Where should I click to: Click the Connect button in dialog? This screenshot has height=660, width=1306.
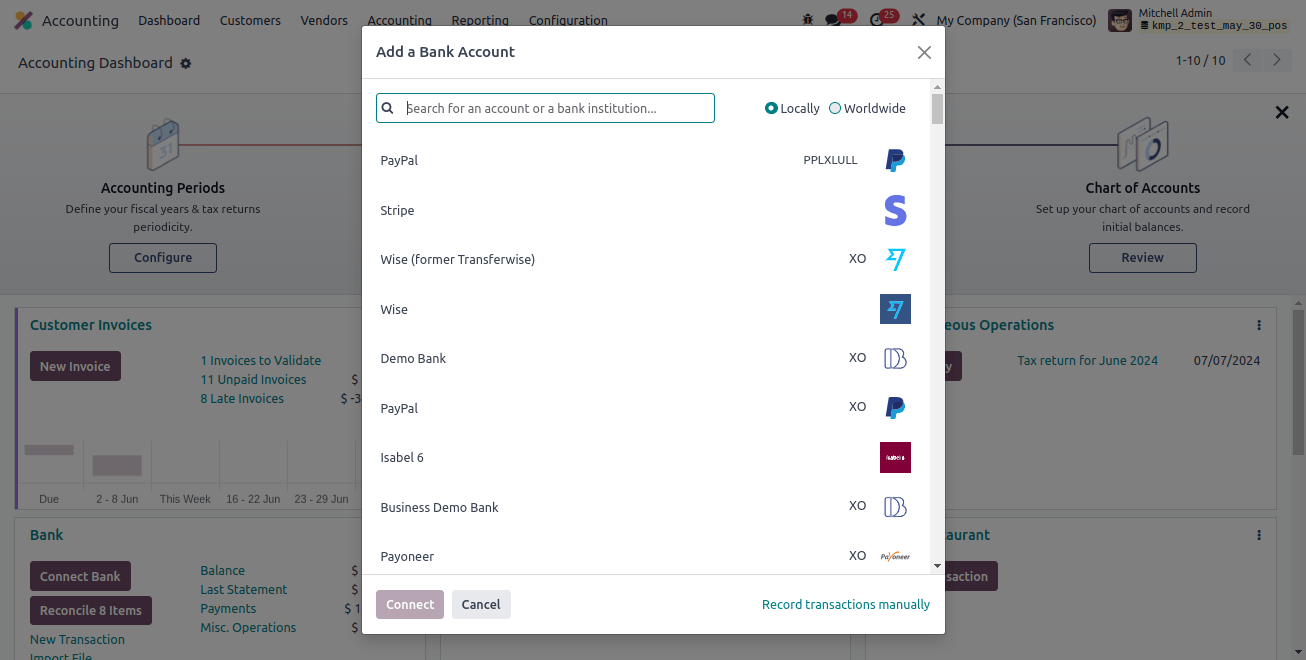(x=410, y=604)
